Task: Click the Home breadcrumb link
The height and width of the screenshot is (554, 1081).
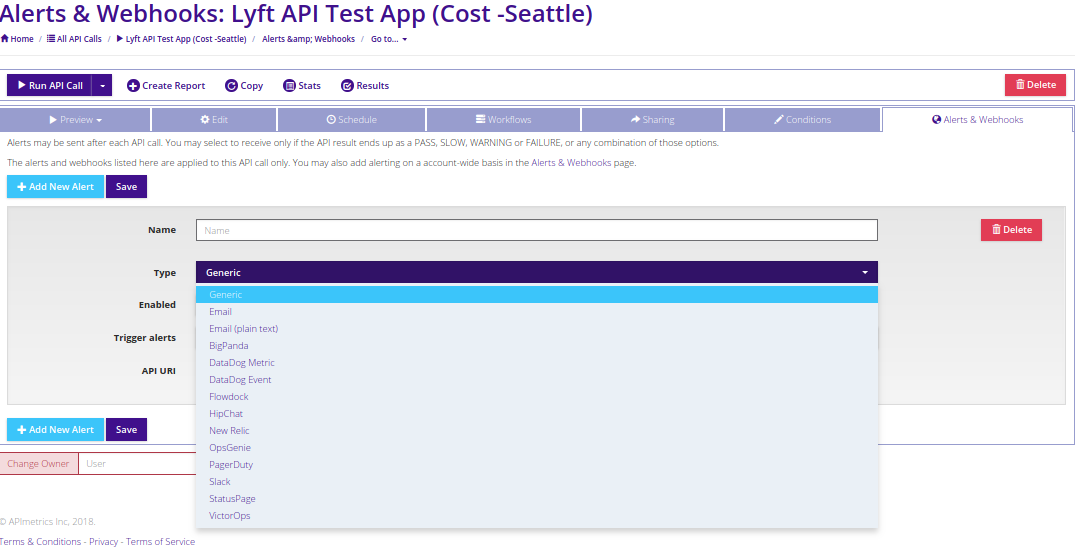Action: click(x=17, y=39)
